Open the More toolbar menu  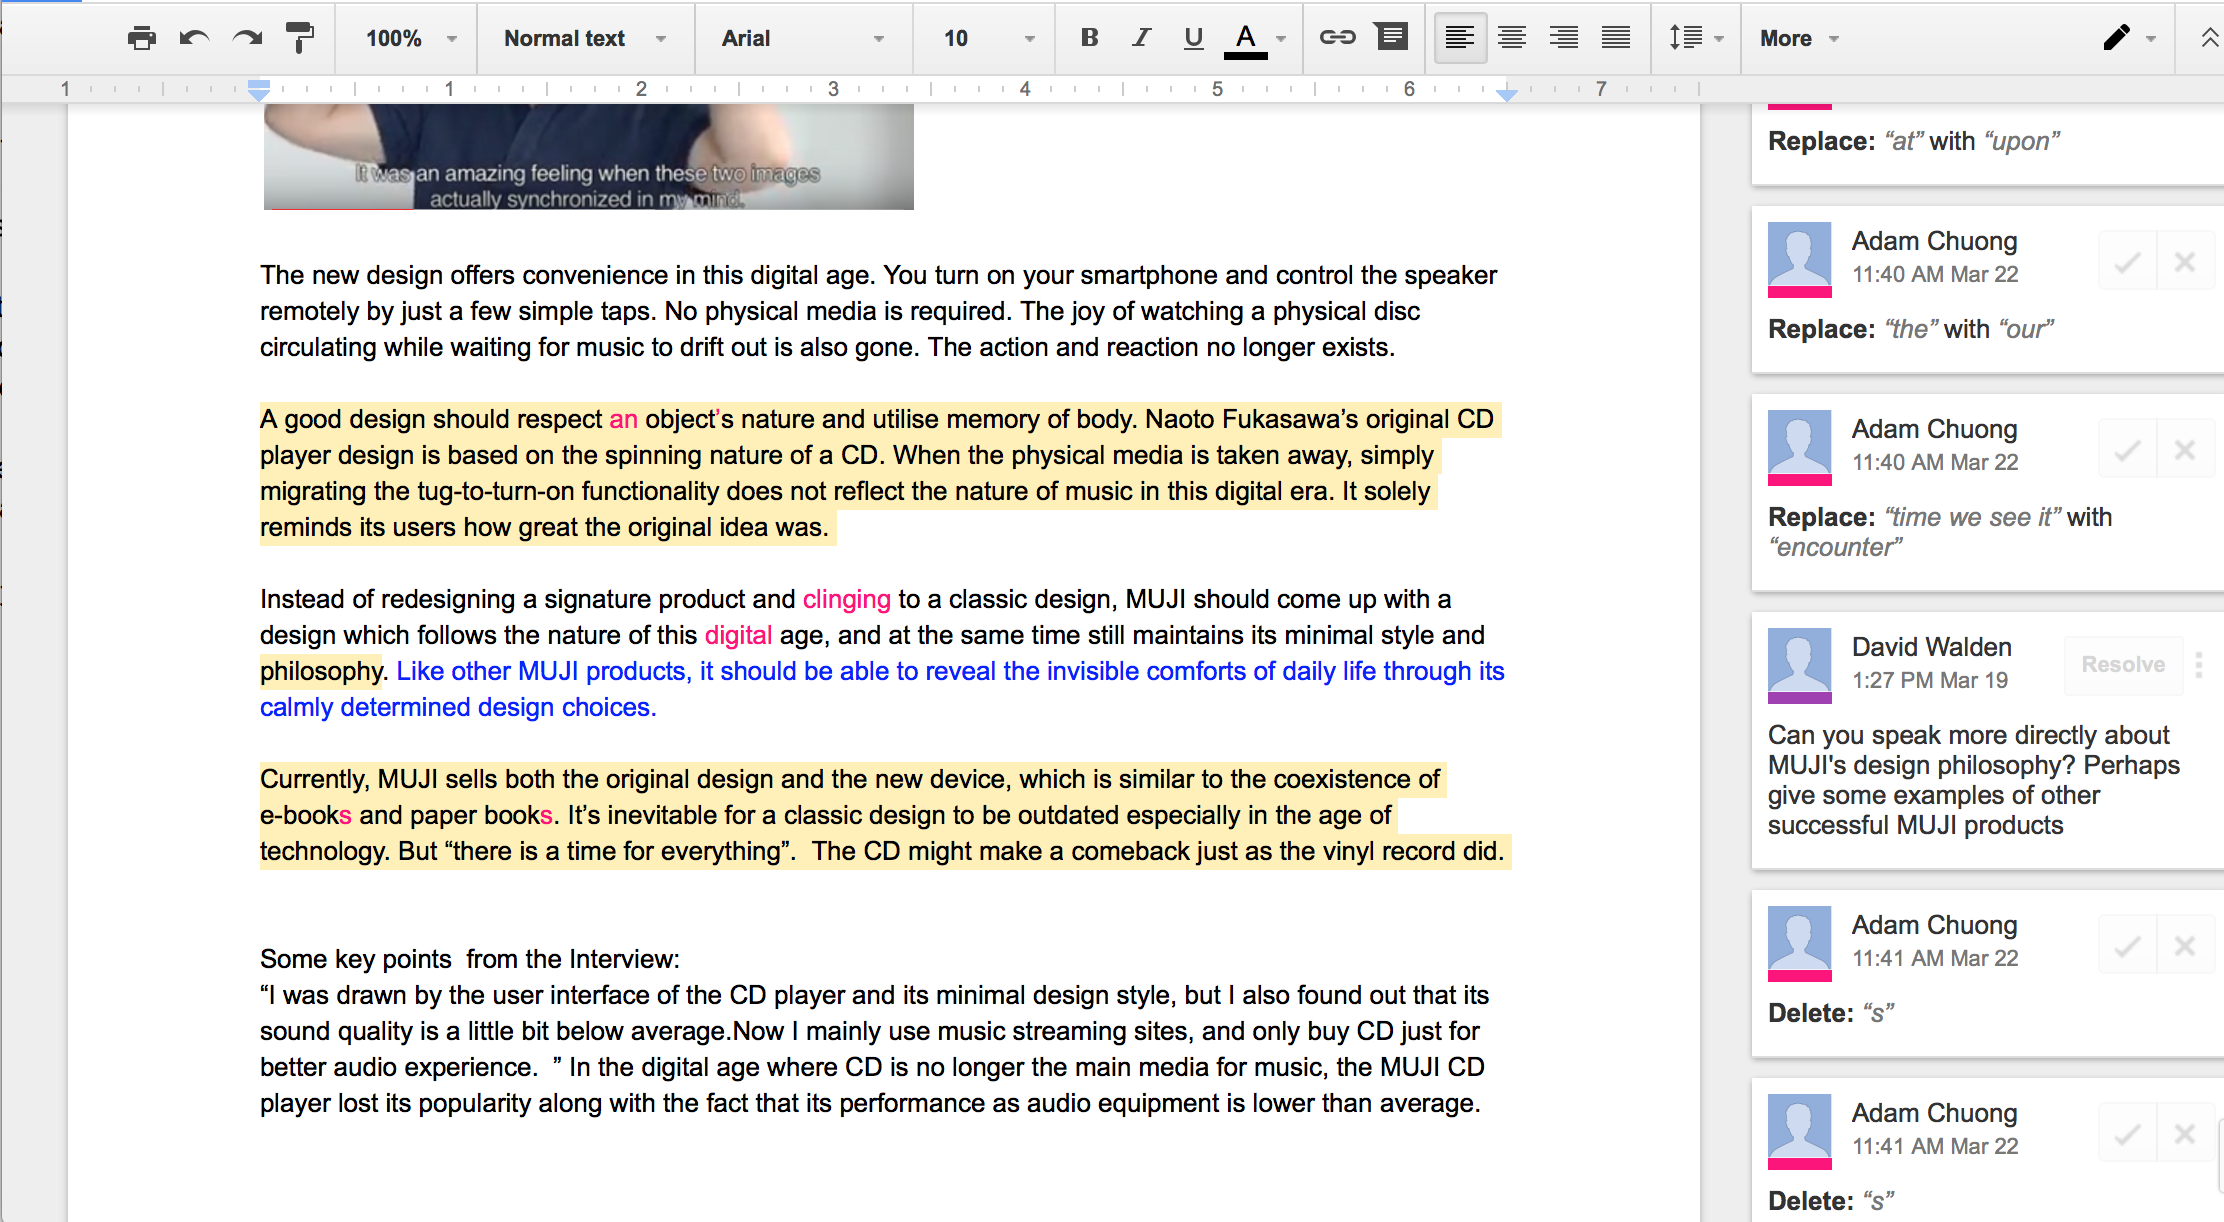1800,38
